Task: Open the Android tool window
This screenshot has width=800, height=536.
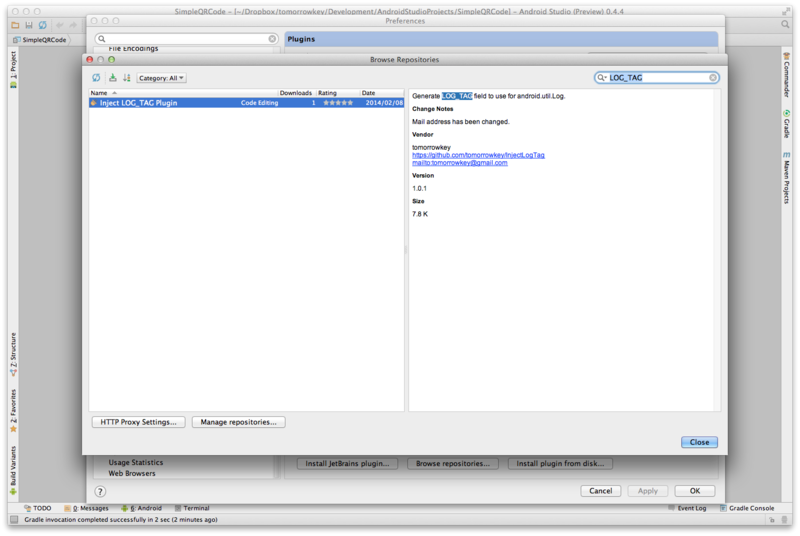Action: click(x=141, y=508)
